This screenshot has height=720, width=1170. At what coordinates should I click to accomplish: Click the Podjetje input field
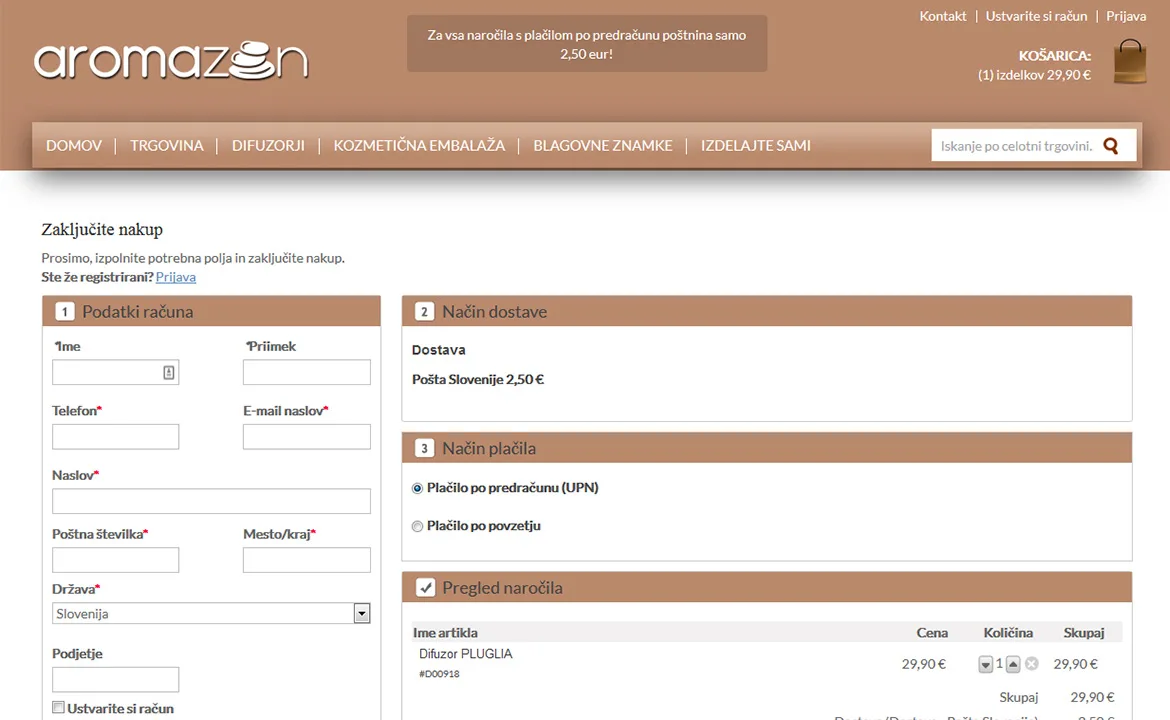click(116, 680)
